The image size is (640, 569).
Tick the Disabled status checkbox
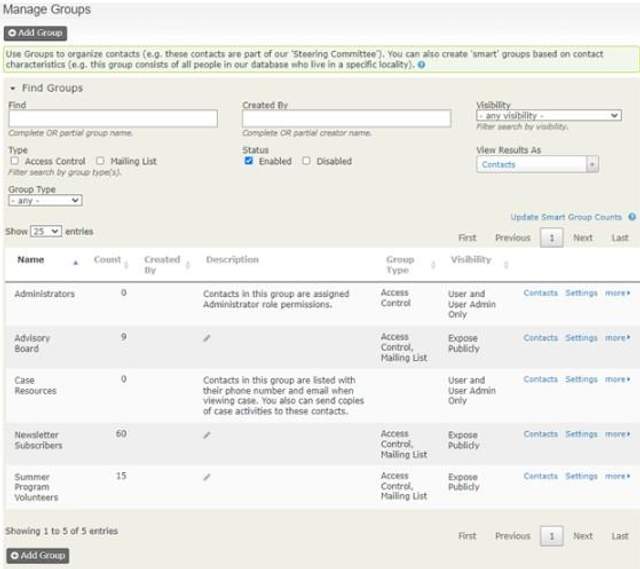306,161
